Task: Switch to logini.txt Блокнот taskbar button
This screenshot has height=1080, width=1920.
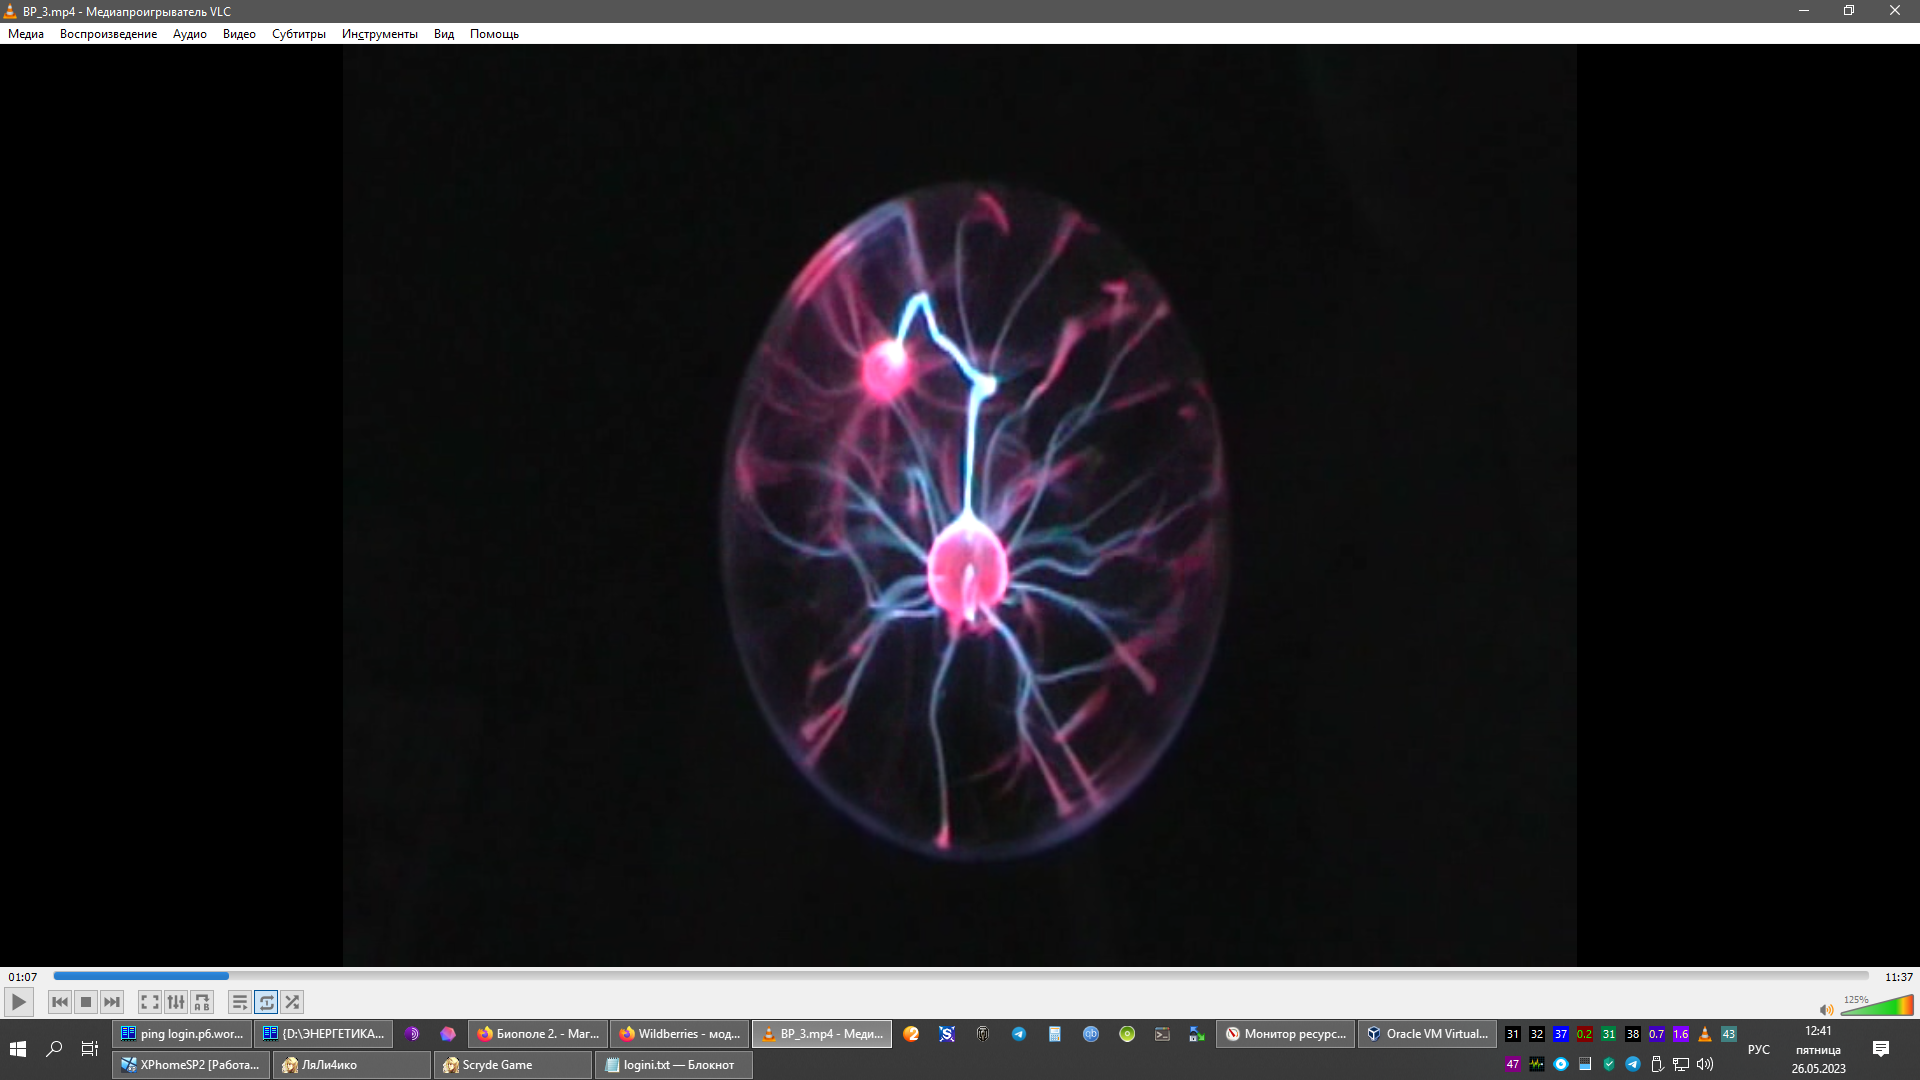Action: pos(673,1065)
